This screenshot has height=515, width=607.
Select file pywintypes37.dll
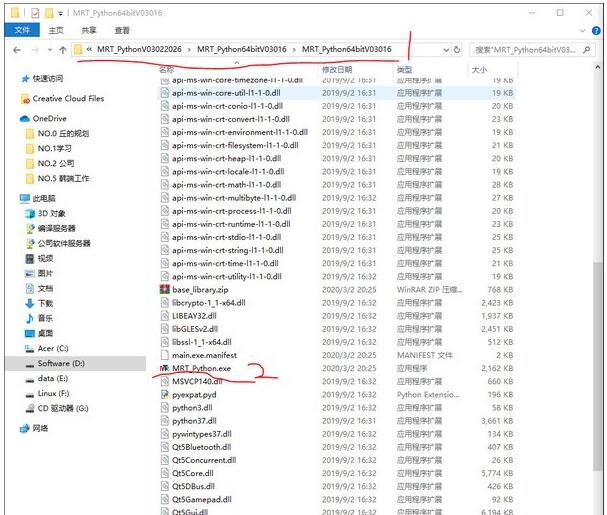click(x=202, y=434)
